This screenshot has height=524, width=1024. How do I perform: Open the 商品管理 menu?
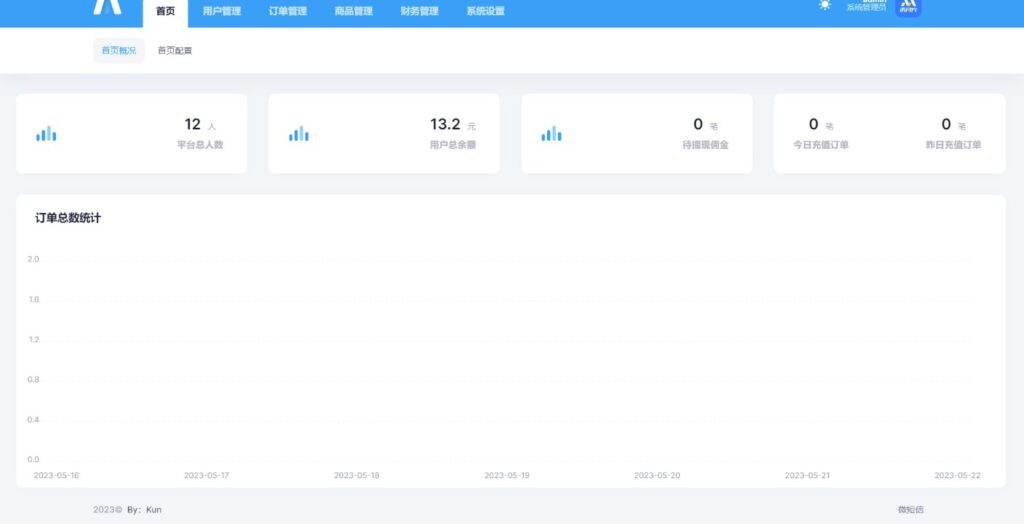pos(353,11)
